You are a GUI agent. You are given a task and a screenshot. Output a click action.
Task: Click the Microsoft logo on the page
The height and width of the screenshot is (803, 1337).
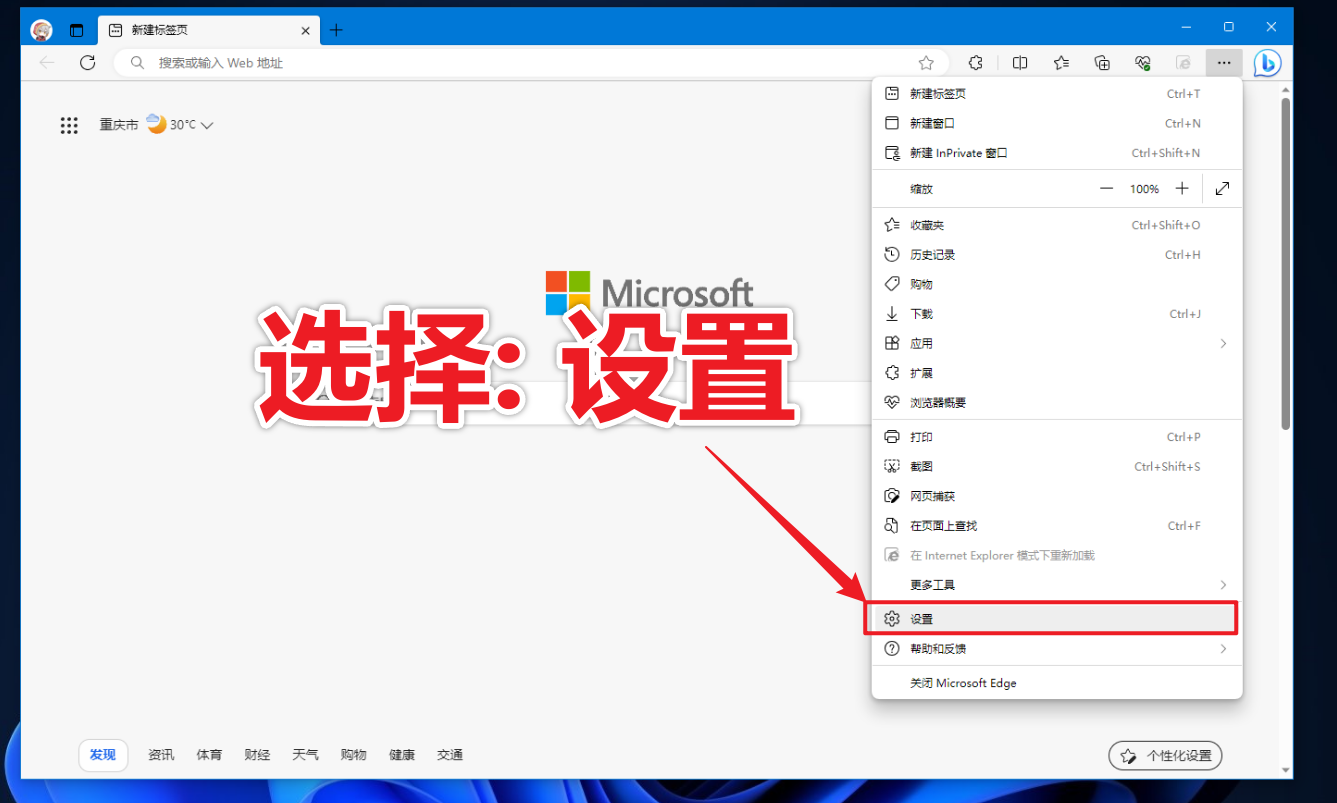pyautogui.click(x=649, y=293)
